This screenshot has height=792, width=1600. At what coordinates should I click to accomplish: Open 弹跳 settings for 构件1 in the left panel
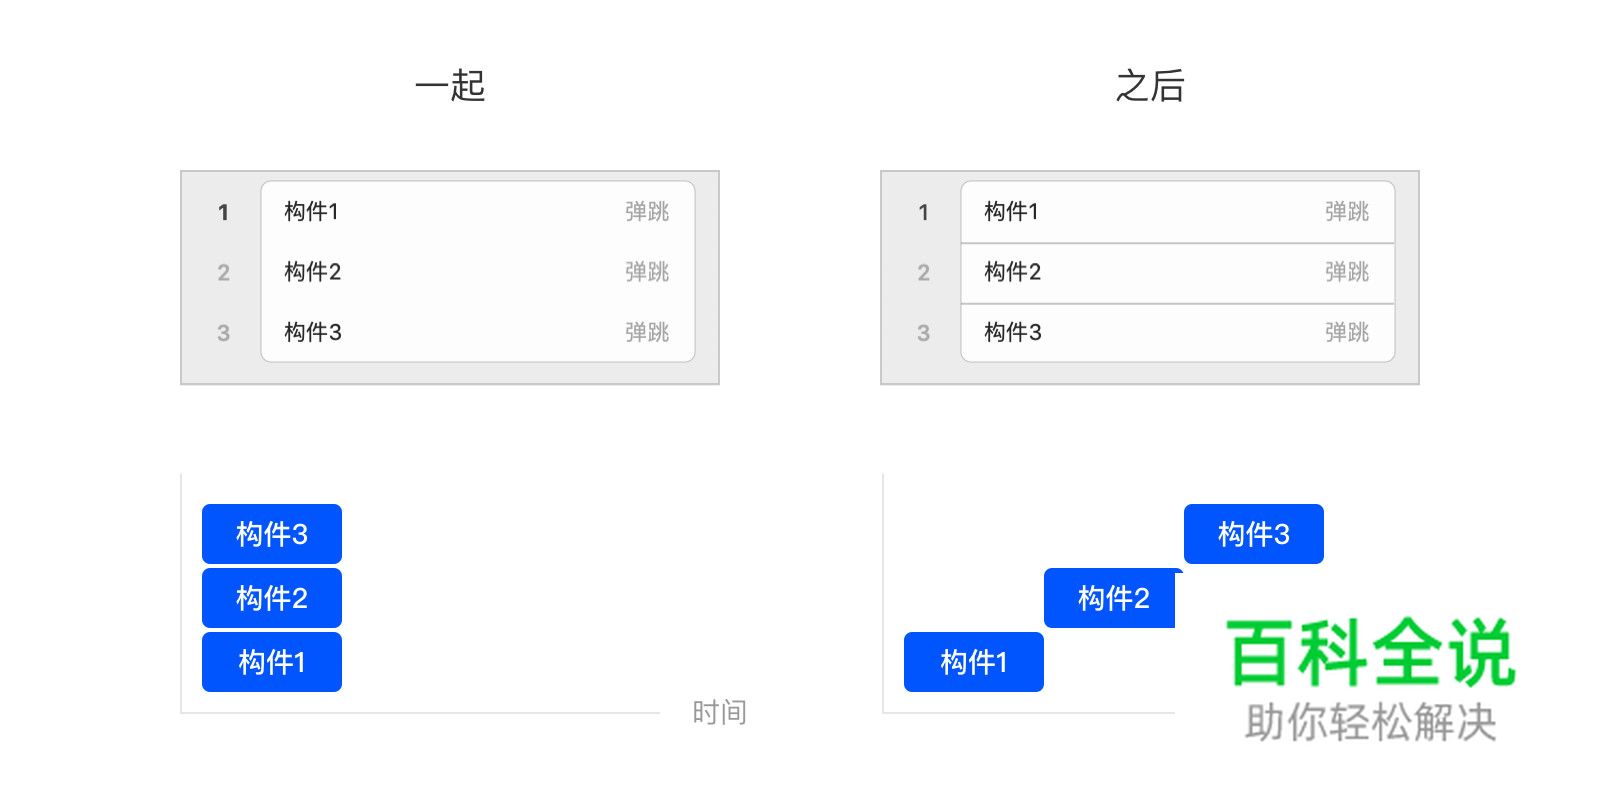[x=646, y=212]
